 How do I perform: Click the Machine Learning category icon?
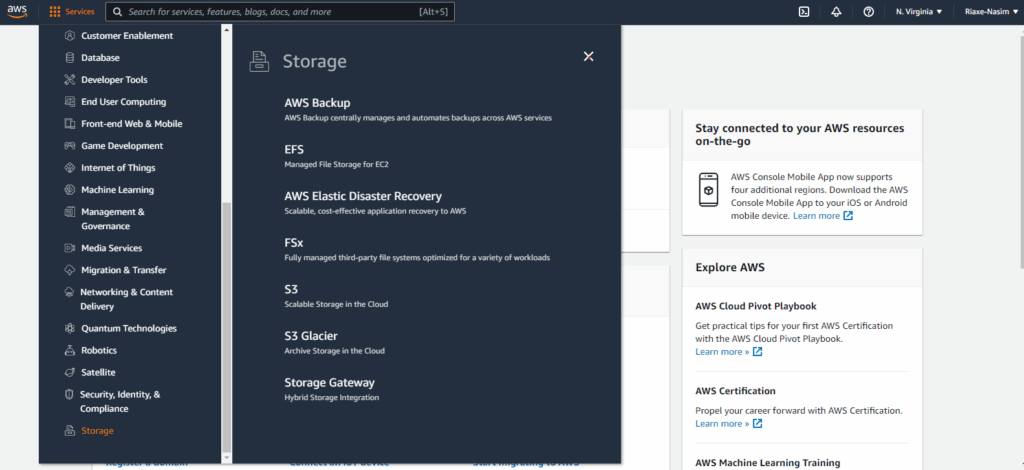coord(69,190)
